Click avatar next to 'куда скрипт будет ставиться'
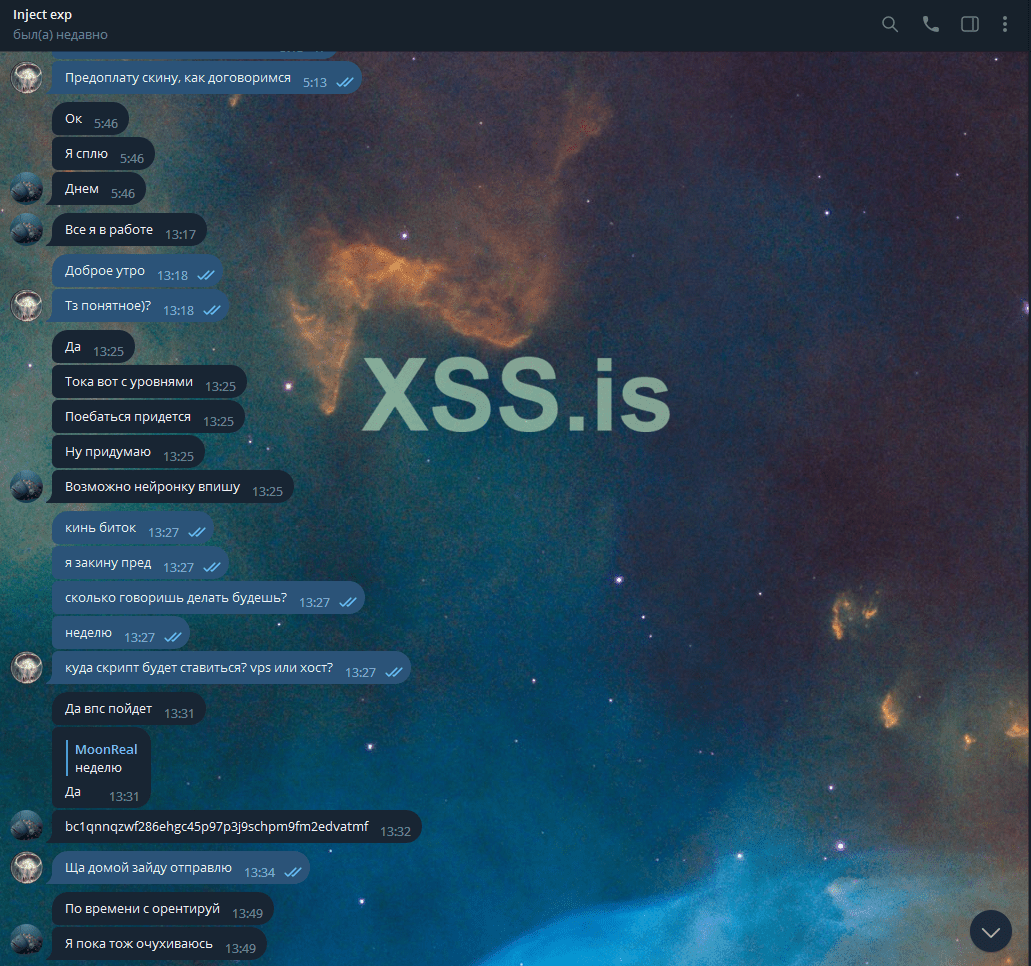This screenshot has height=966, width=1031. pos(27,668)
